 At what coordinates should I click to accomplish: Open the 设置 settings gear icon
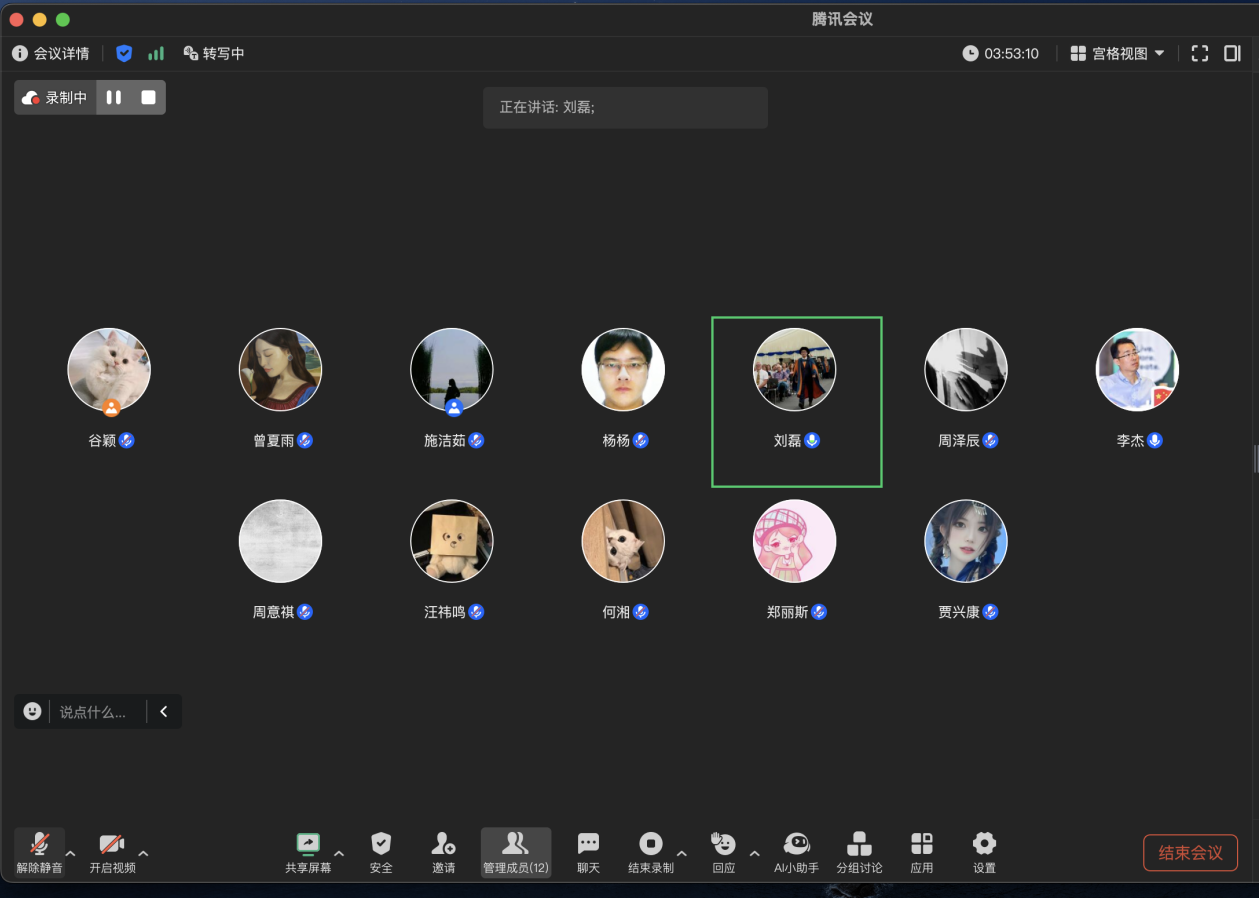tap(984, 845)
